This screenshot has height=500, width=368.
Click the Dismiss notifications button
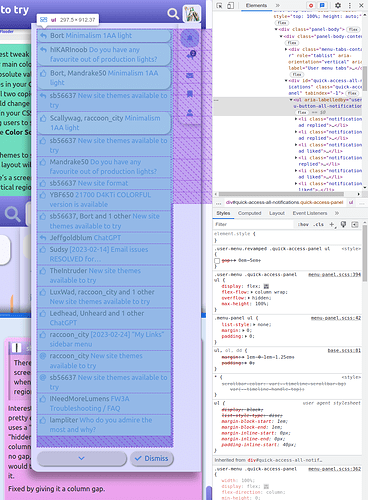pyautogui.click(x=152, y=458)
